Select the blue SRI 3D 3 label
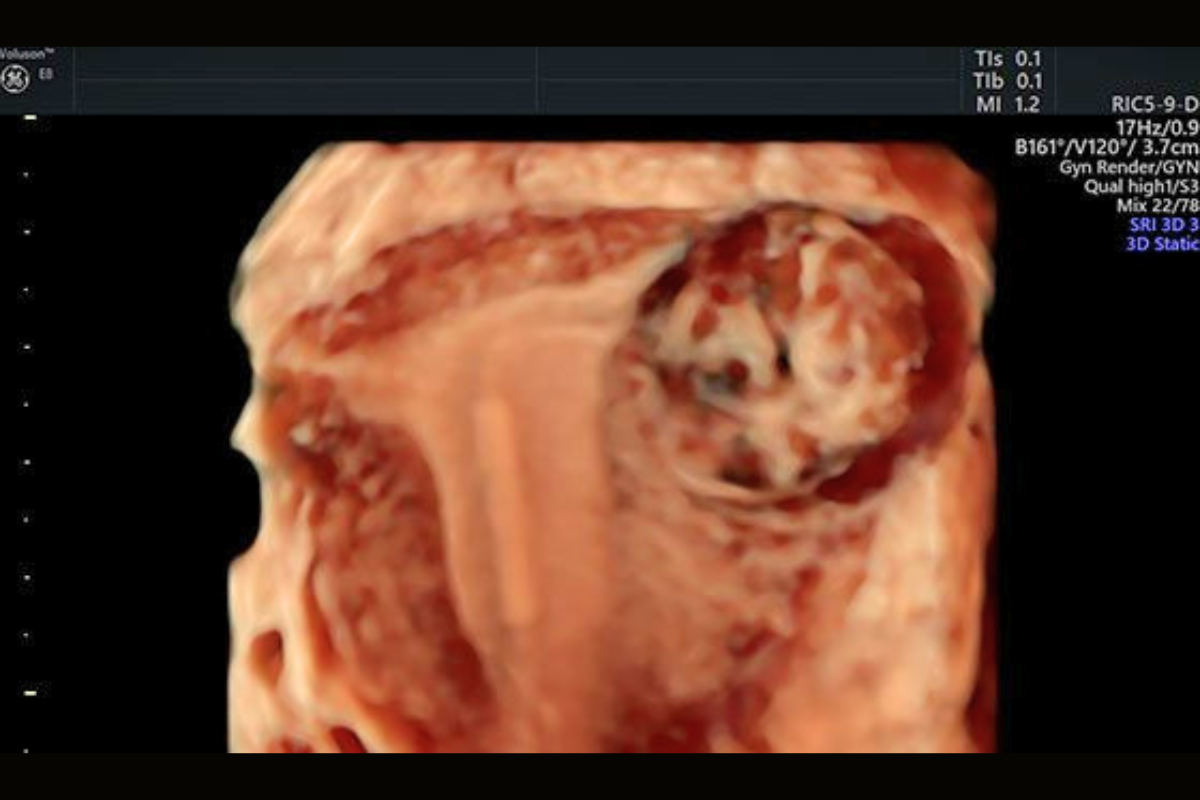The image size is (1200, 800). (1164, 225)
